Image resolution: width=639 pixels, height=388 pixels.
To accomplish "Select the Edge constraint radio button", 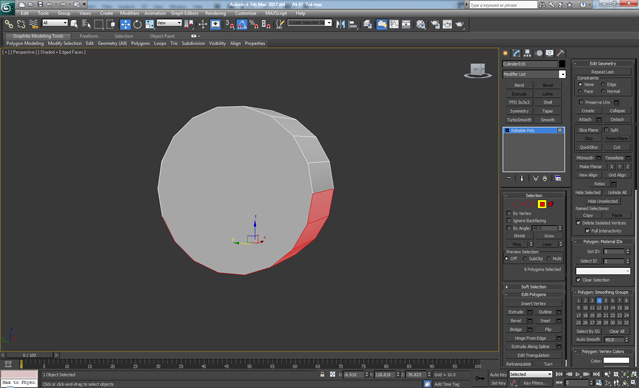I will pos(603,84).
